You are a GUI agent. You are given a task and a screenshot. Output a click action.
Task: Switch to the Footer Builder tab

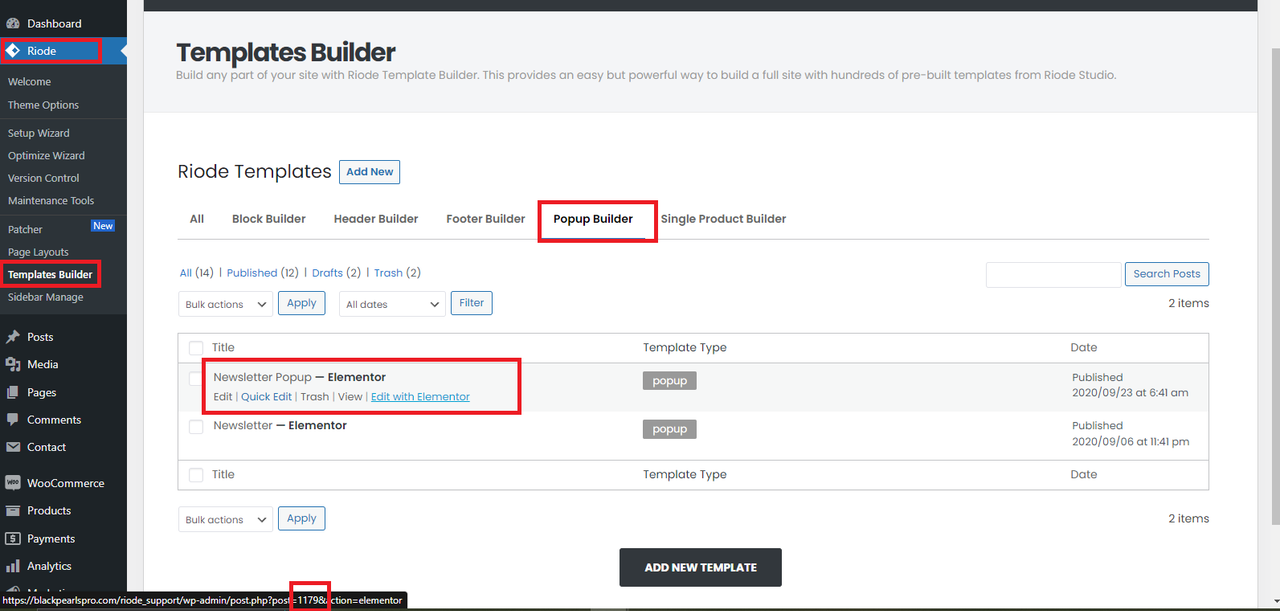[x=485, y=219]
